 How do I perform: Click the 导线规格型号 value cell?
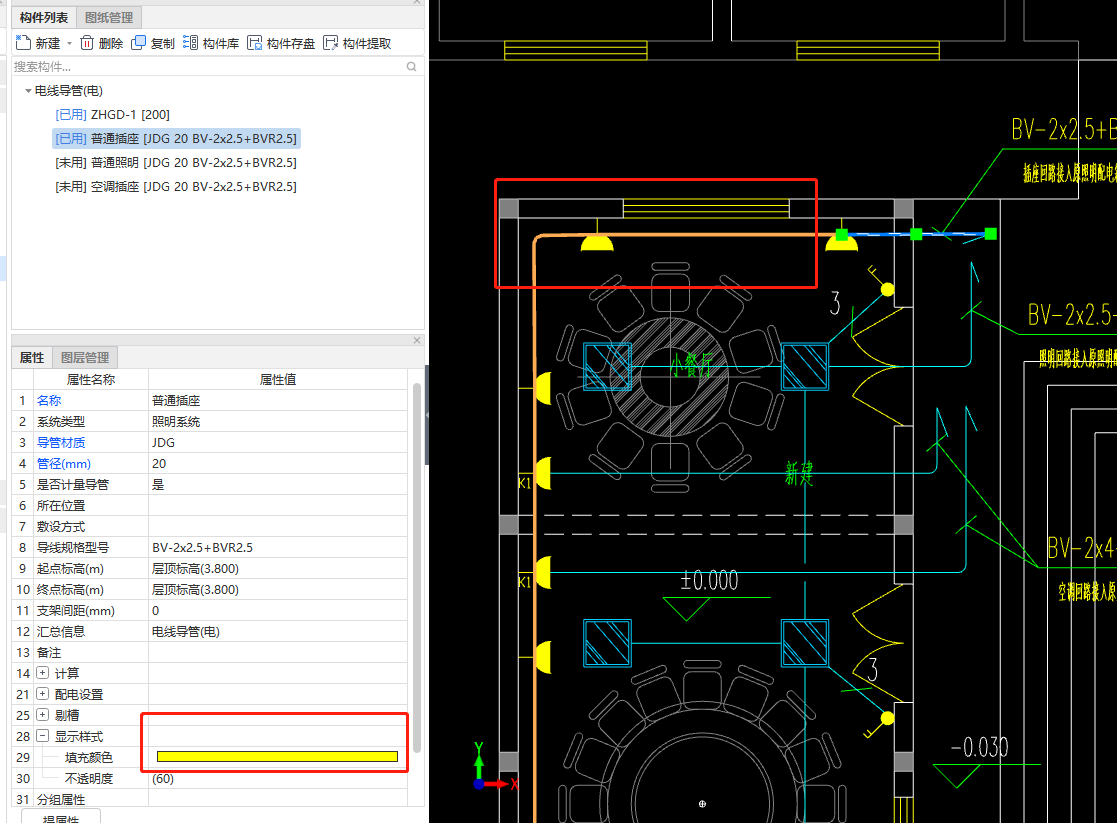point(278,547)
